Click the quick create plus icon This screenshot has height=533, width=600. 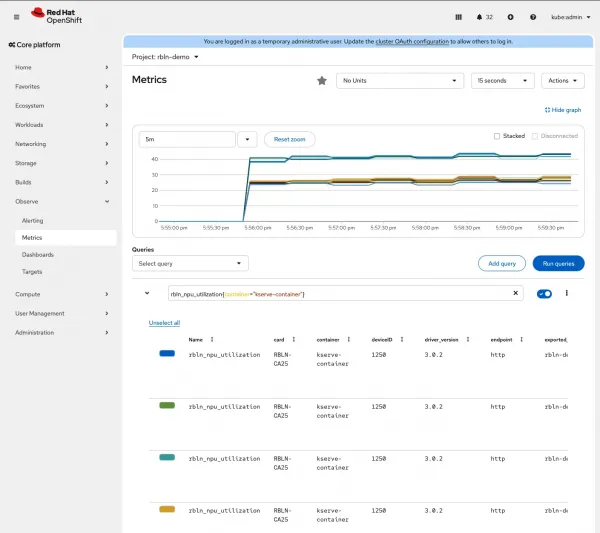[x=510, y=17]
